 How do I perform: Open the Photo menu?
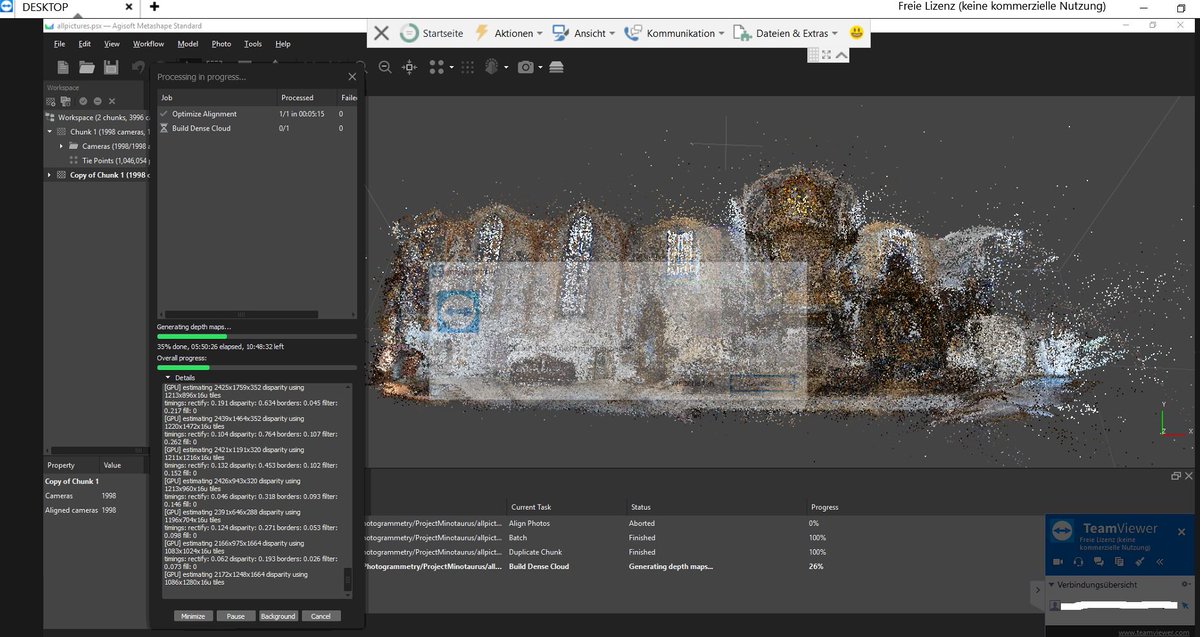(221, 44)
